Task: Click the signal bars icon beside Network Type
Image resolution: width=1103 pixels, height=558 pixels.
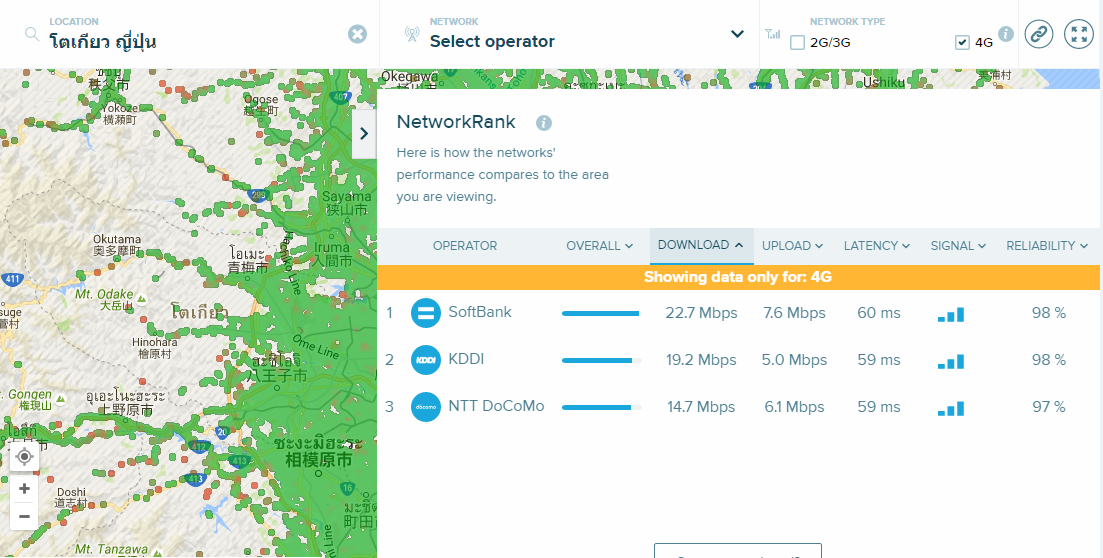Action: [x=773, y=33]
